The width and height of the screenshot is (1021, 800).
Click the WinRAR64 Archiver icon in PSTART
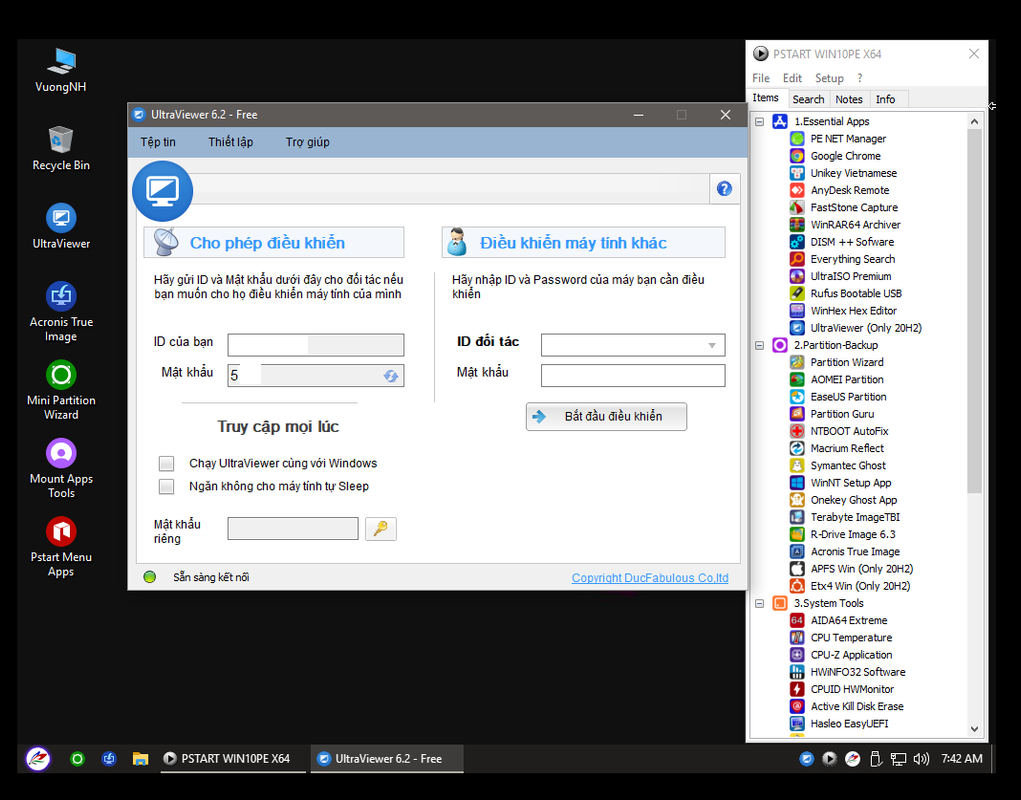click(x=797, y=225)
